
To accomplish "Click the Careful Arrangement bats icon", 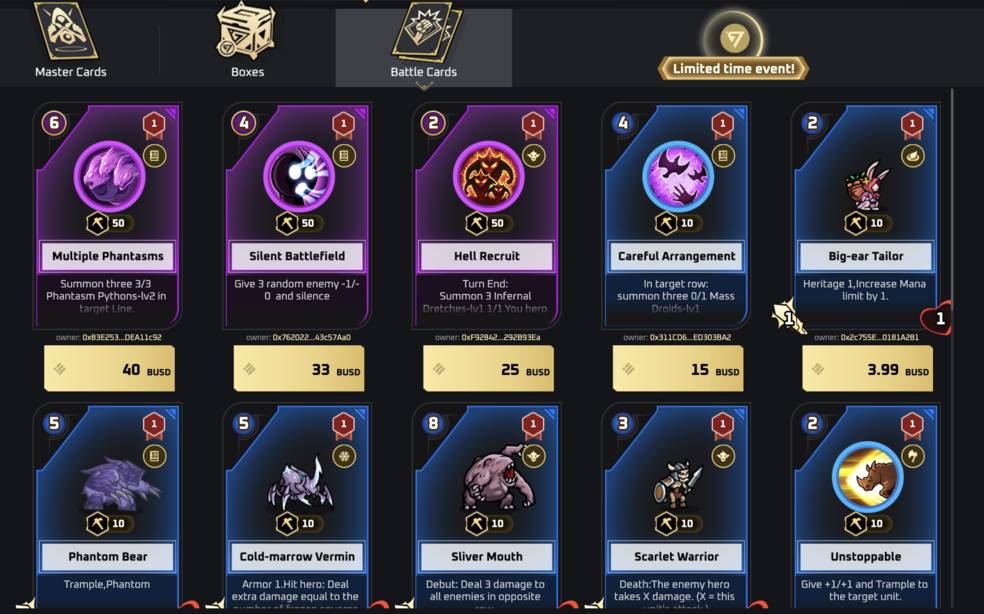I will coord(678,176).
